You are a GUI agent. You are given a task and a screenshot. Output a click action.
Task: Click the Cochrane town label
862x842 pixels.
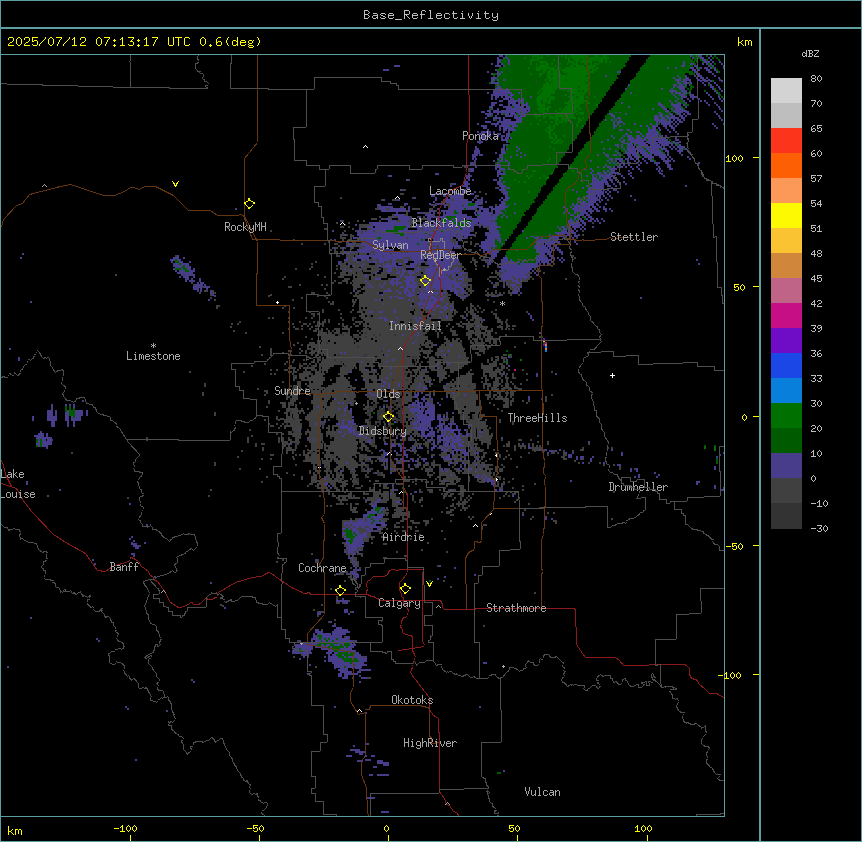pos(322,568)
